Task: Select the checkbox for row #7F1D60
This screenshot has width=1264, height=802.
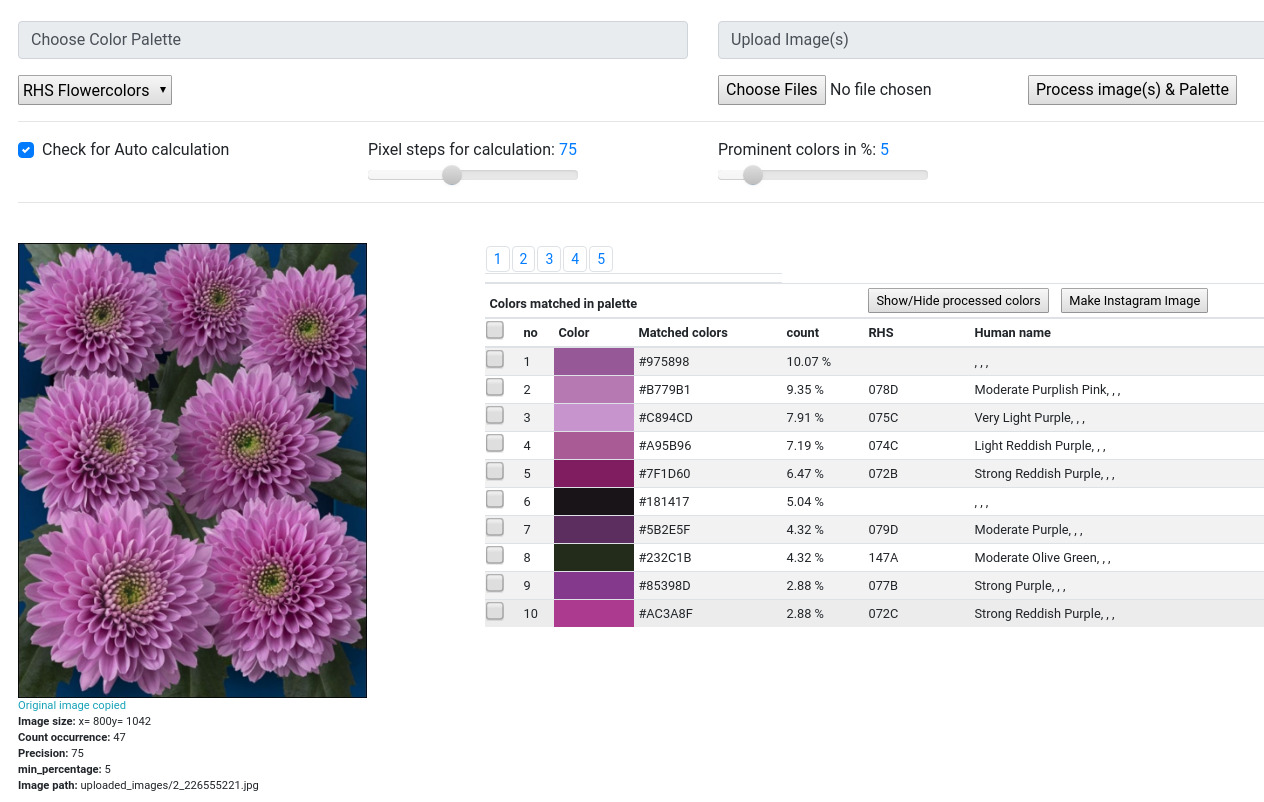Action: tap(495, 471)
